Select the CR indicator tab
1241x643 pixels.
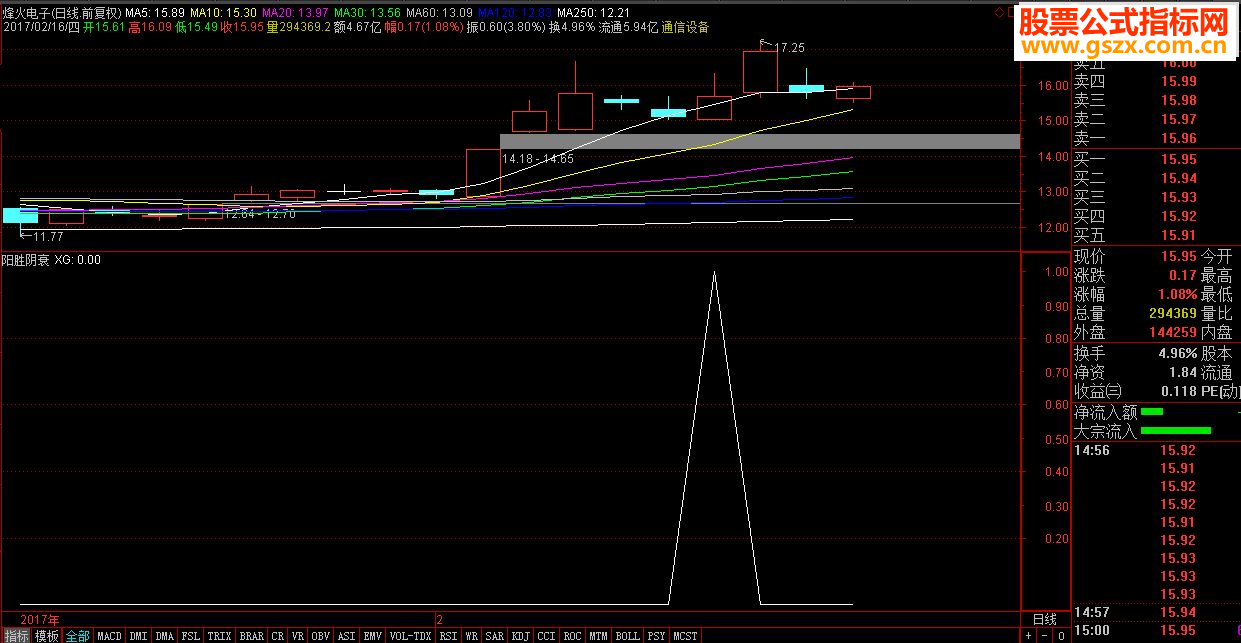click(278, 636)
